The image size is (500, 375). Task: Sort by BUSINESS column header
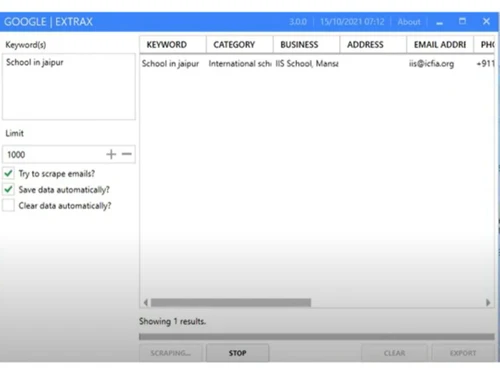[x=306, y=45]
